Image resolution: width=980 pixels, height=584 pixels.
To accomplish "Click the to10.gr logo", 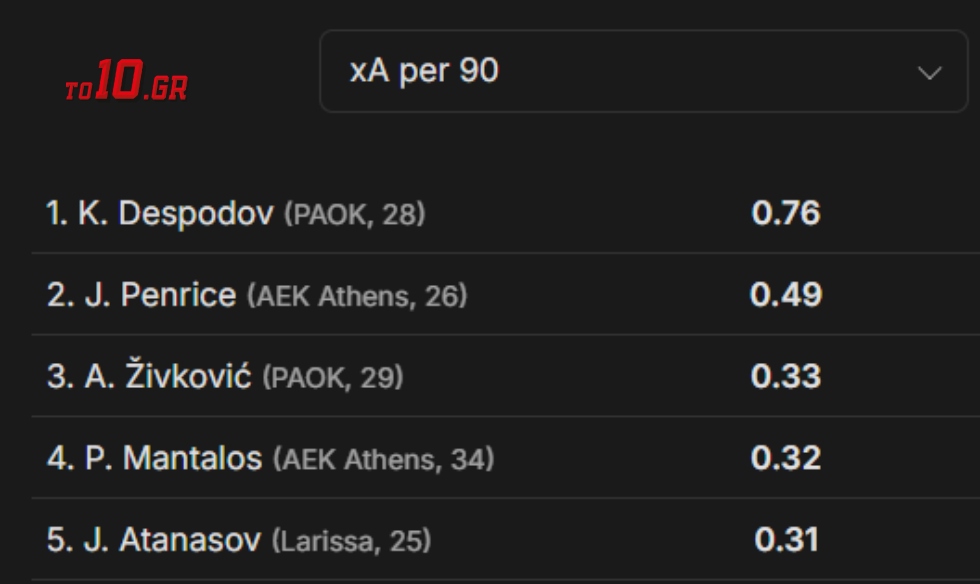I will tap(126, 84).
